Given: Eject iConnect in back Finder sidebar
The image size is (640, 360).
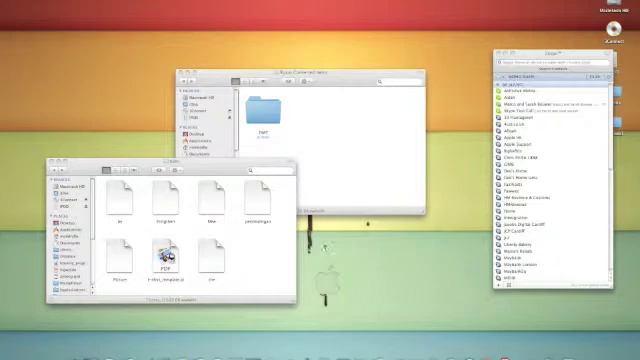Looking at the screenshot, I should [x=229, y=111].
